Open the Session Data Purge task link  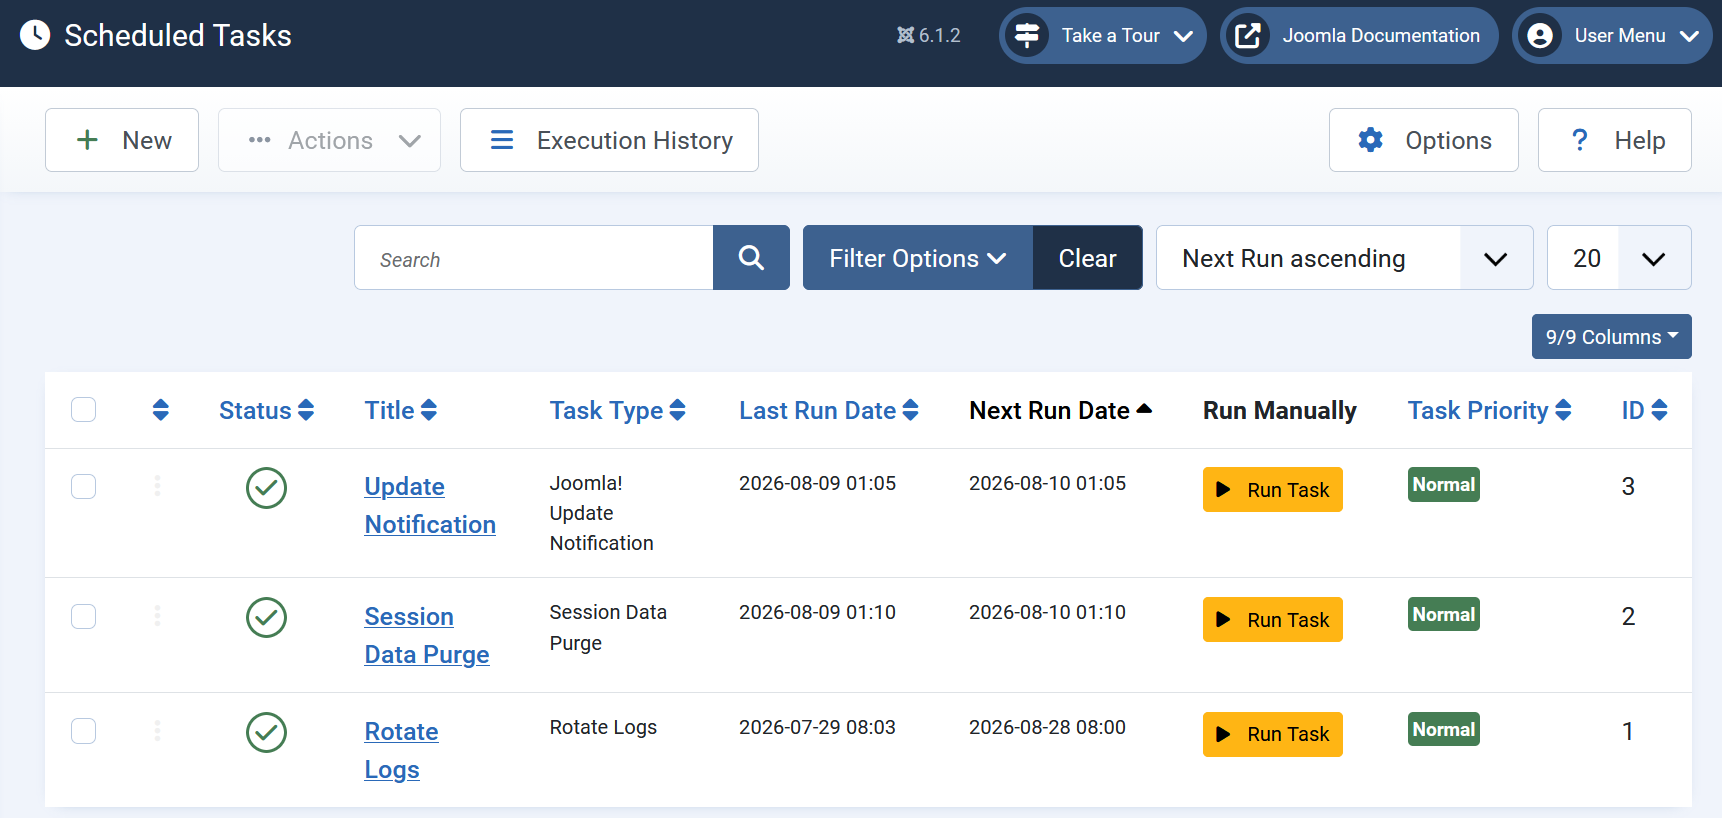tap(427, 635)
